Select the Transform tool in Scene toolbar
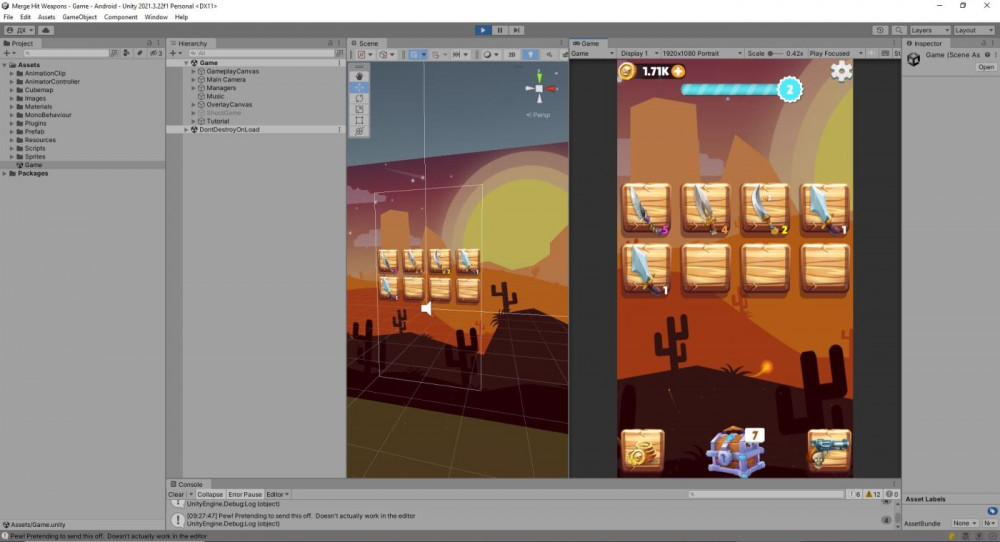 360,131
